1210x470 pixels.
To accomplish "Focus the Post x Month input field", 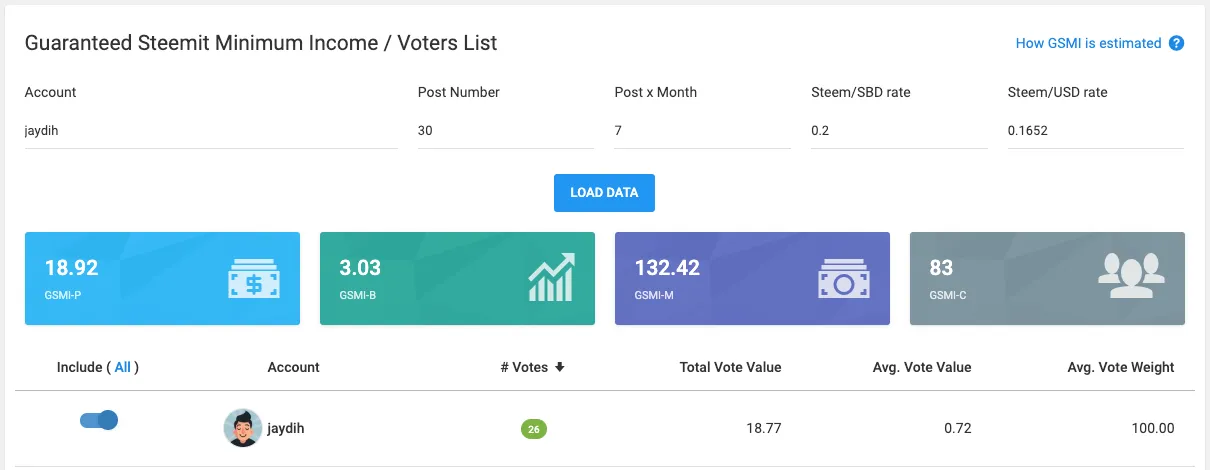I will (x=703, y=130).
